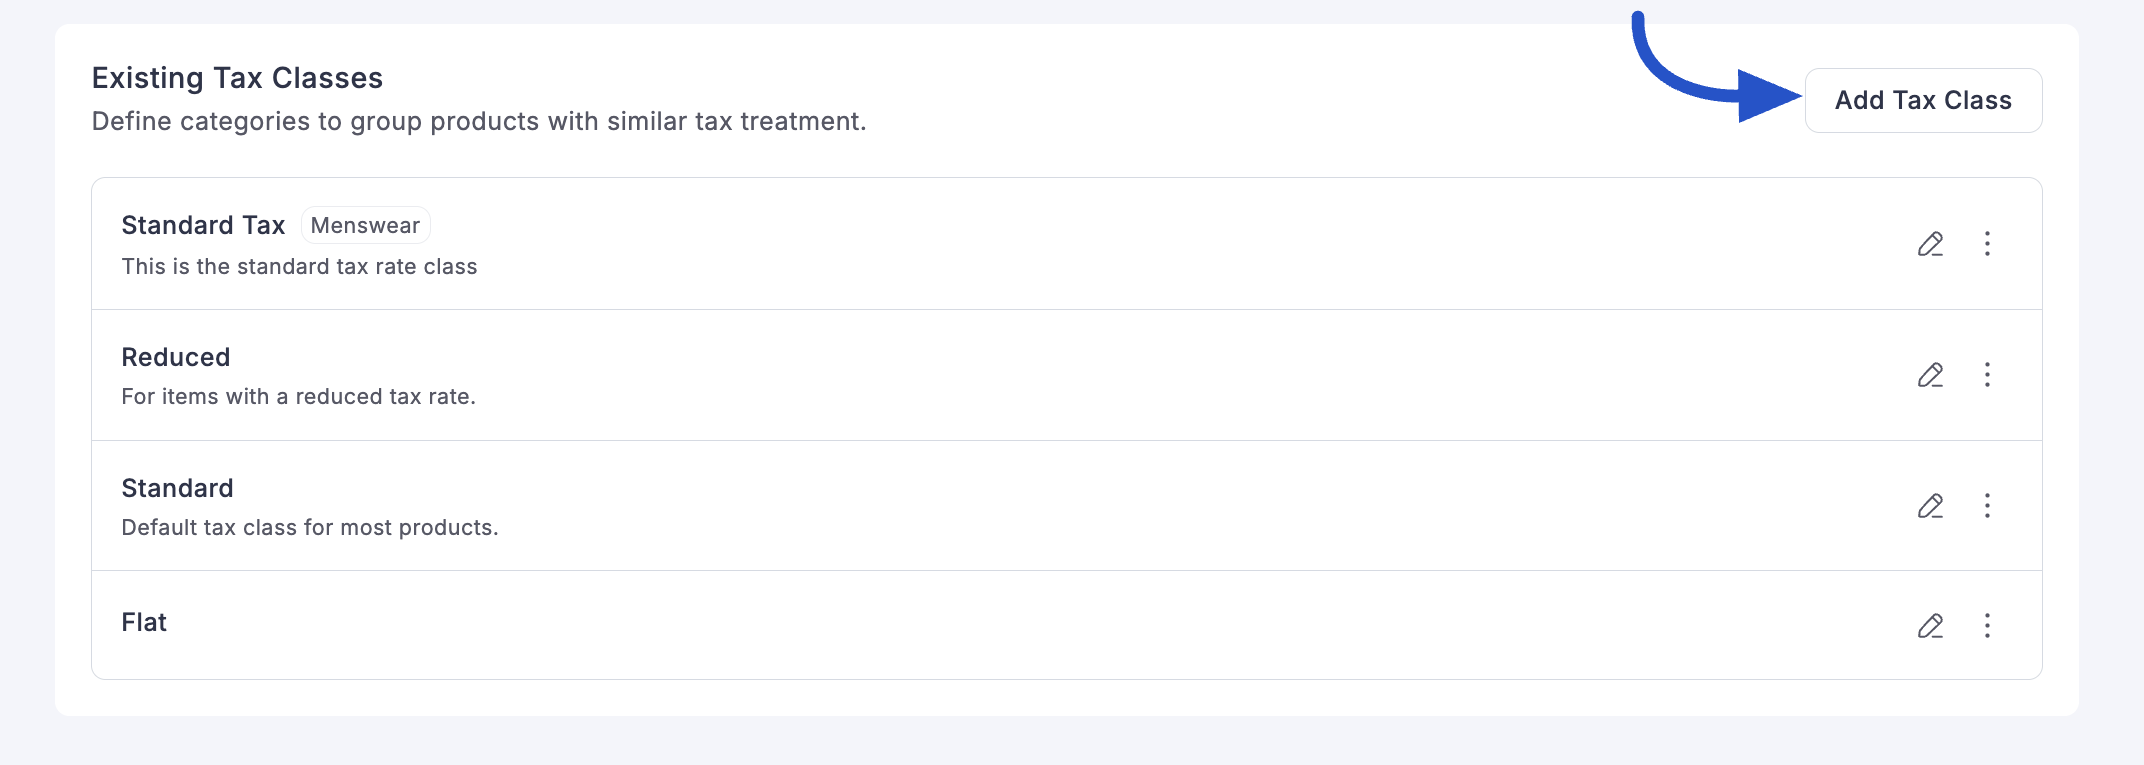Select the Standard Tax row title
This screenshot has width=2144, height=765.
(203, 225)
